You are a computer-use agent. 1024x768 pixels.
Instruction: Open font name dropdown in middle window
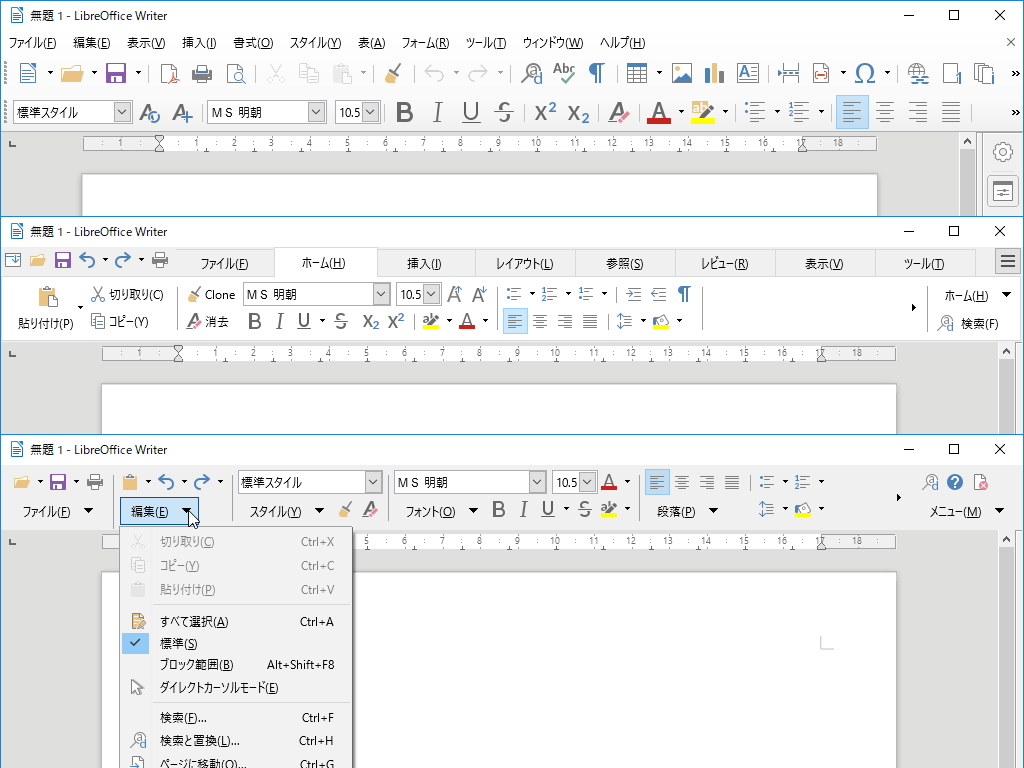pos(381,295)
